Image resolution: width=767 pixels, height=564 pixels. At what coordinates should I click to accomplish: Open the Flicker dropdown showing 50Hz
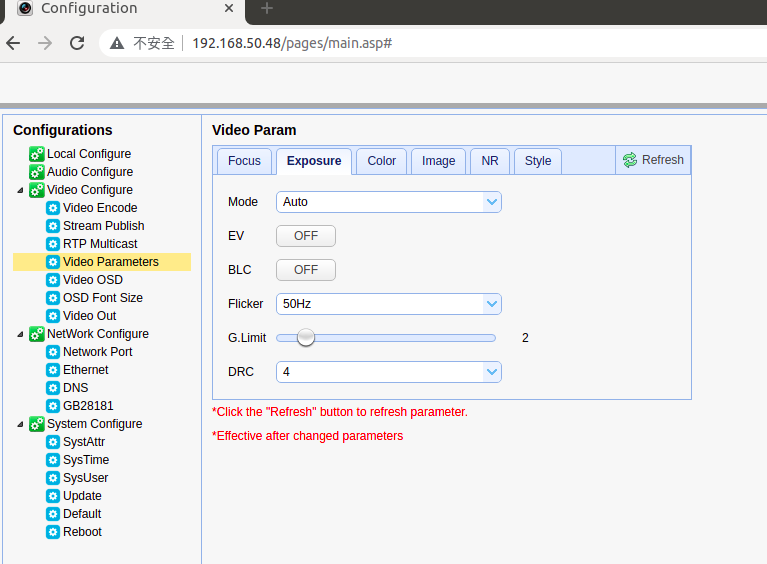(389, 304)
